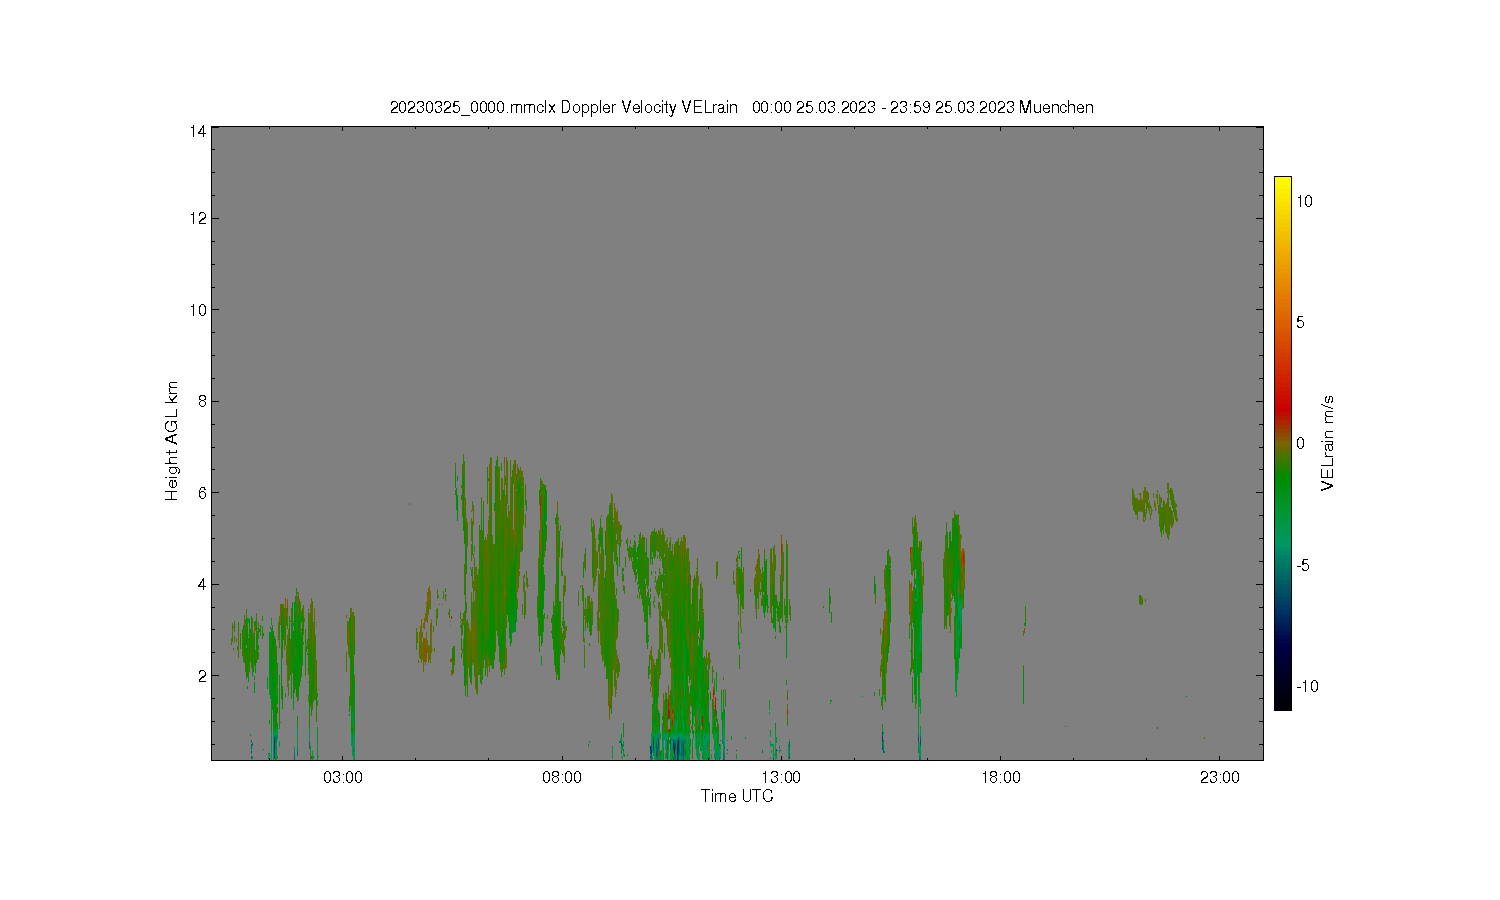
Task: Click the 'Time UTC' x-axis label
Action: pos(737,797)
